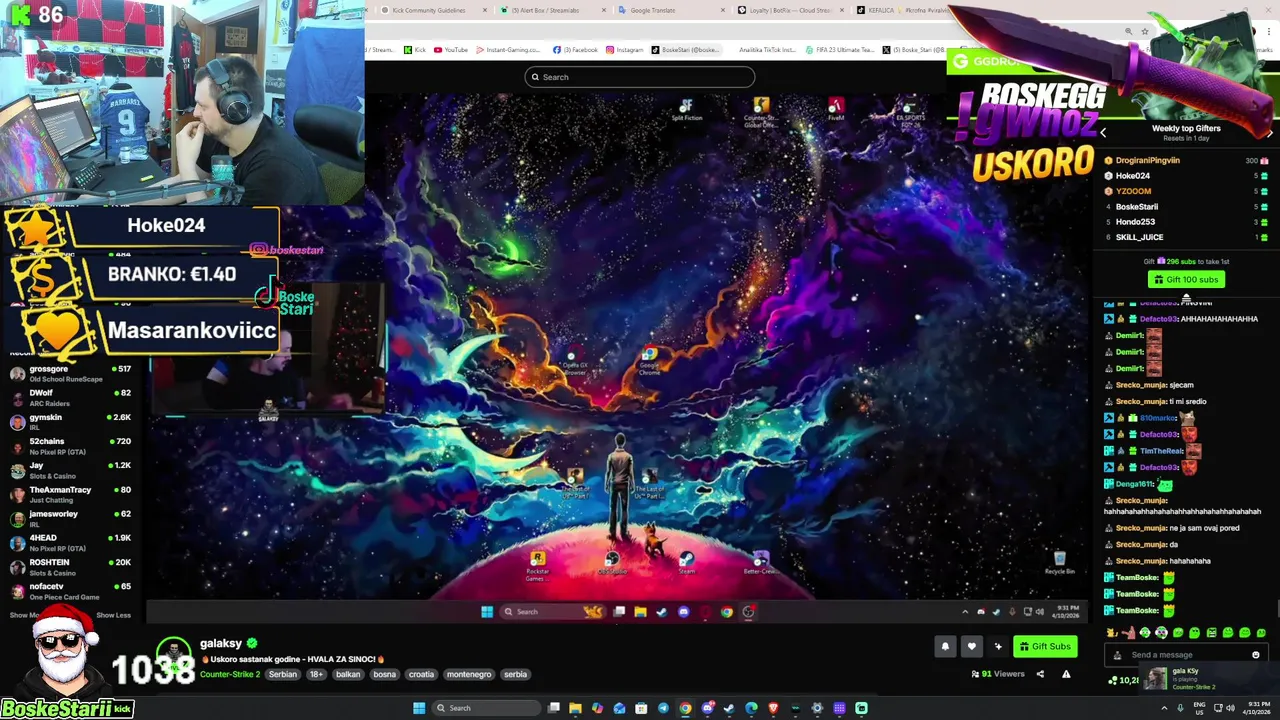Select Better-Crew desktop shortcut
This screenshot has height=720, width=1280.
click(x=760, y=564)
